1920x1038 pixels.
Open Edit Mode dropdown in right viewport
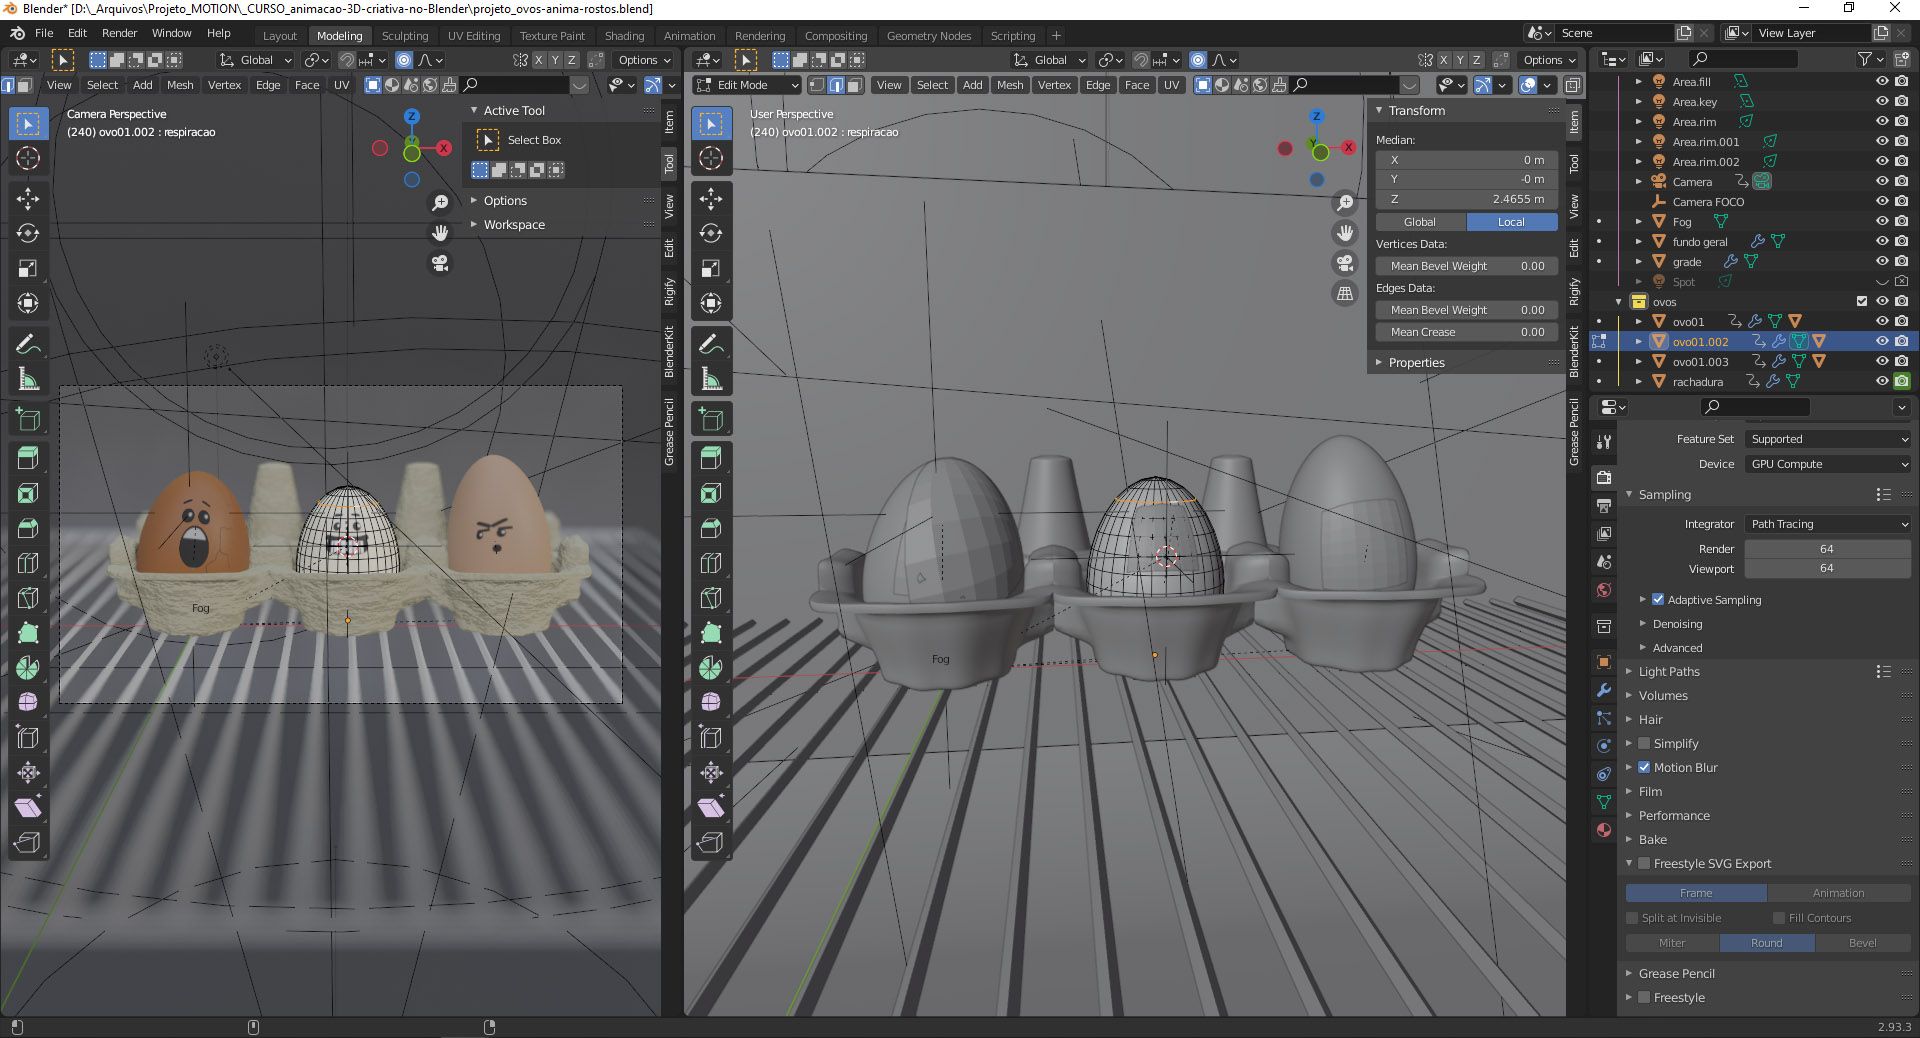click(748, 85)
